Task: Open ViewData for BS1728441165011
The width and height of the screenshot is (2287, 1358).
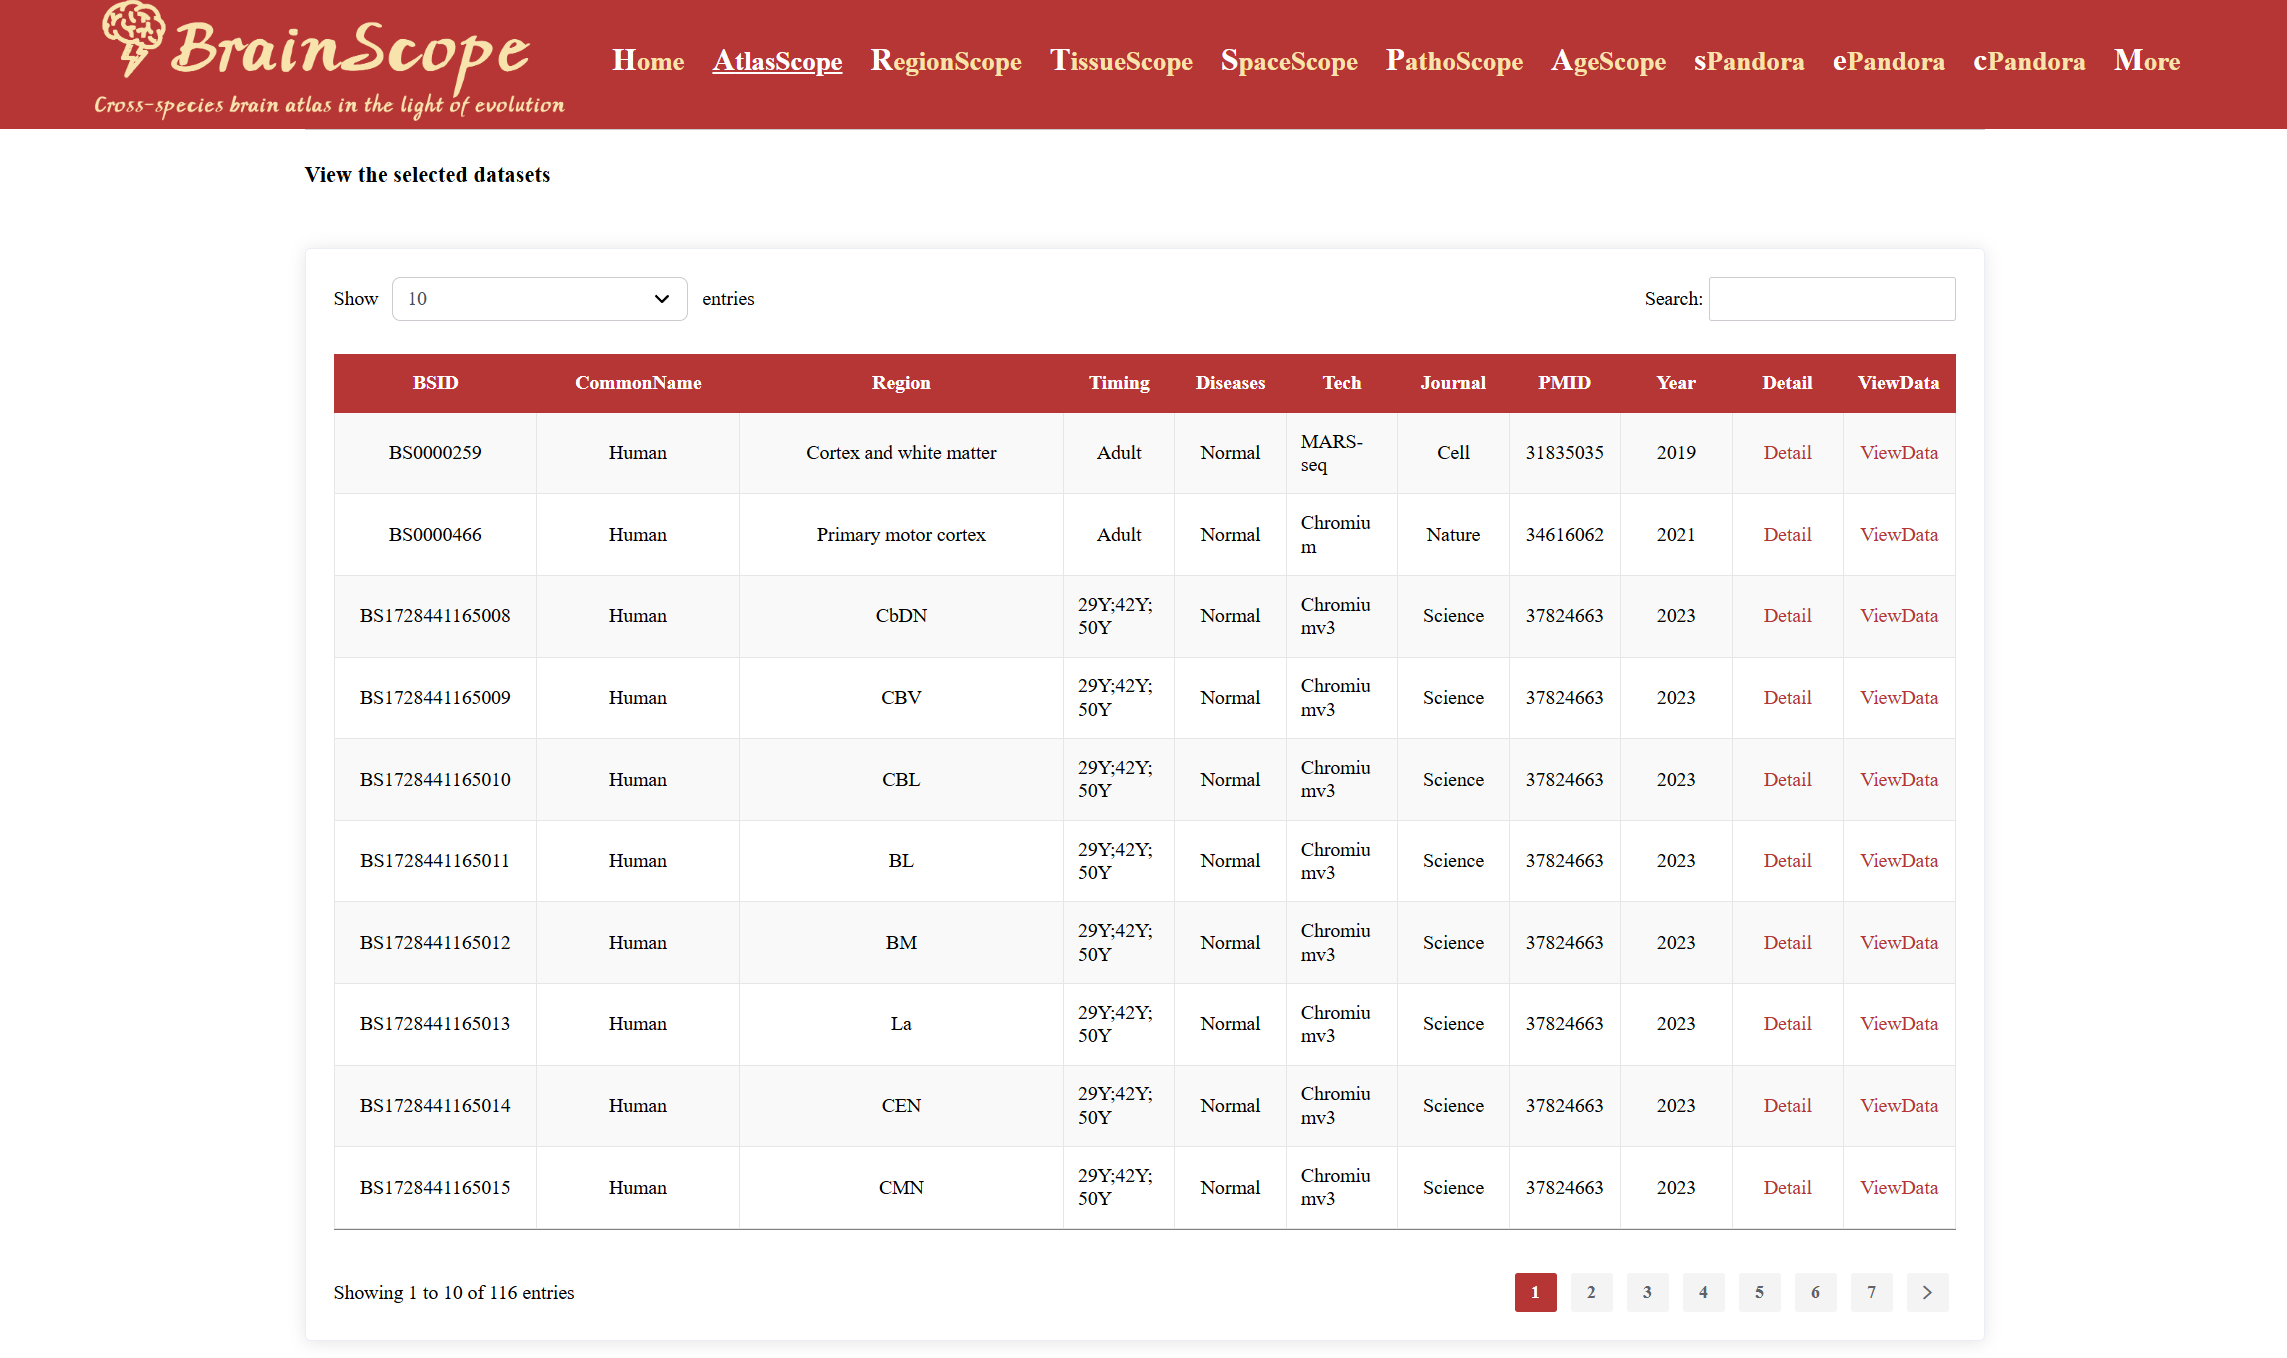Action: [x=1899, y=861]
